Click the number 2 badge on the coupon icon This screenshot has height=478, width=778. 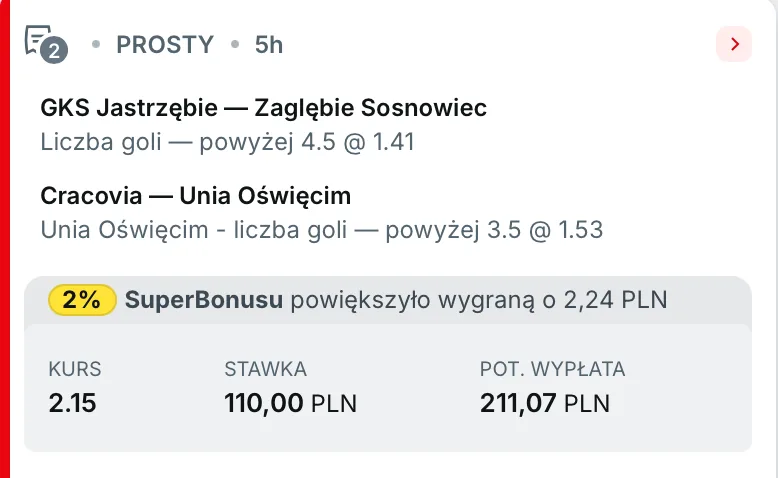pyautogui.click(x=56, y=51)
